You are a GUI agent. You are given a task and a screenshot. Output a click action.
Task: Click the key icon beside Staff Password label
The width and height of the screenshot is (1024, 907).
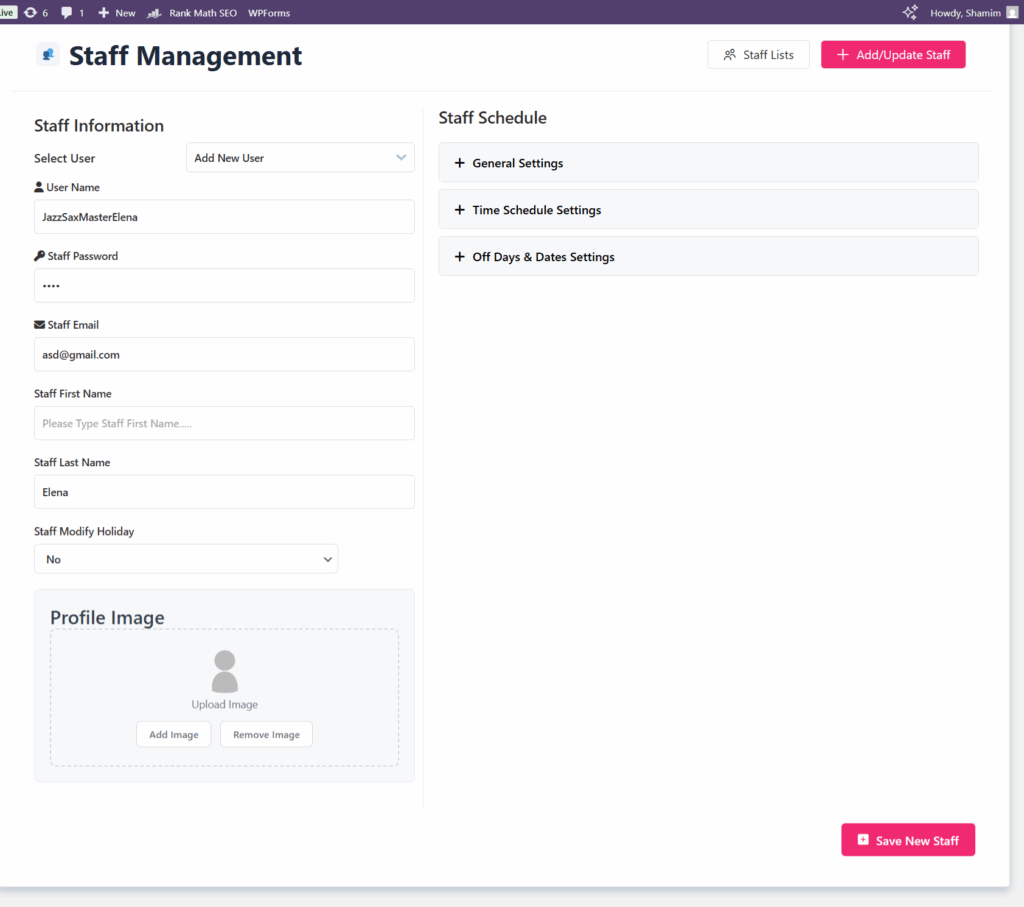[39, 256]
